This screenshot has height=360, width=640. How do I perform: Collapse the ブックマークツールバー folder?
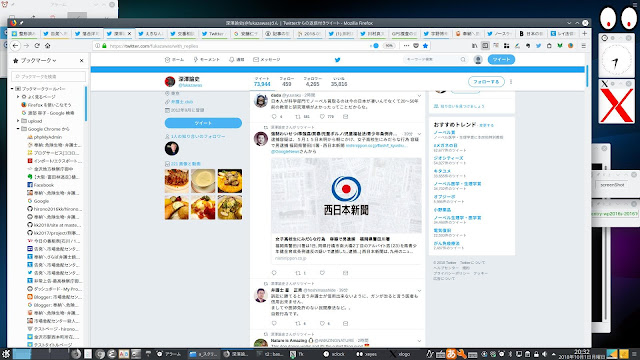(x=12, y=89)
